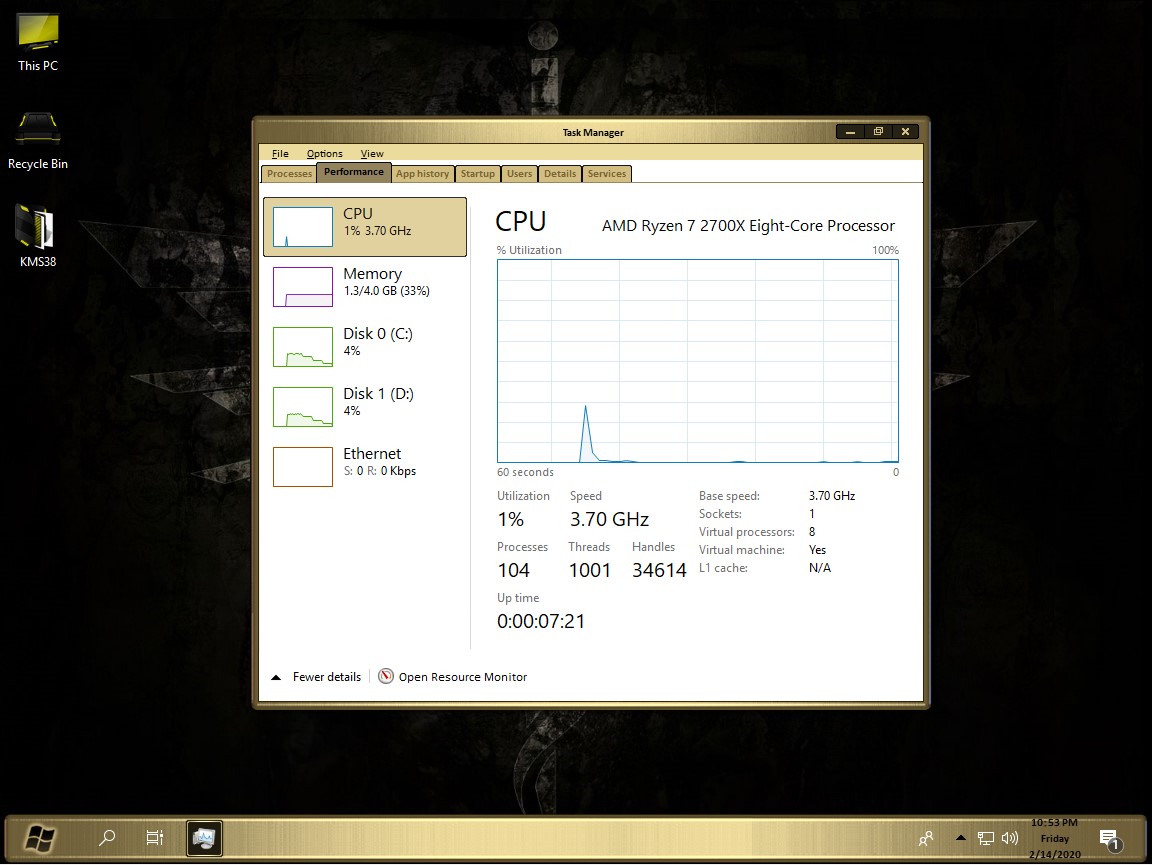Click the Speed value 3.70 GHz

[609, 520]
